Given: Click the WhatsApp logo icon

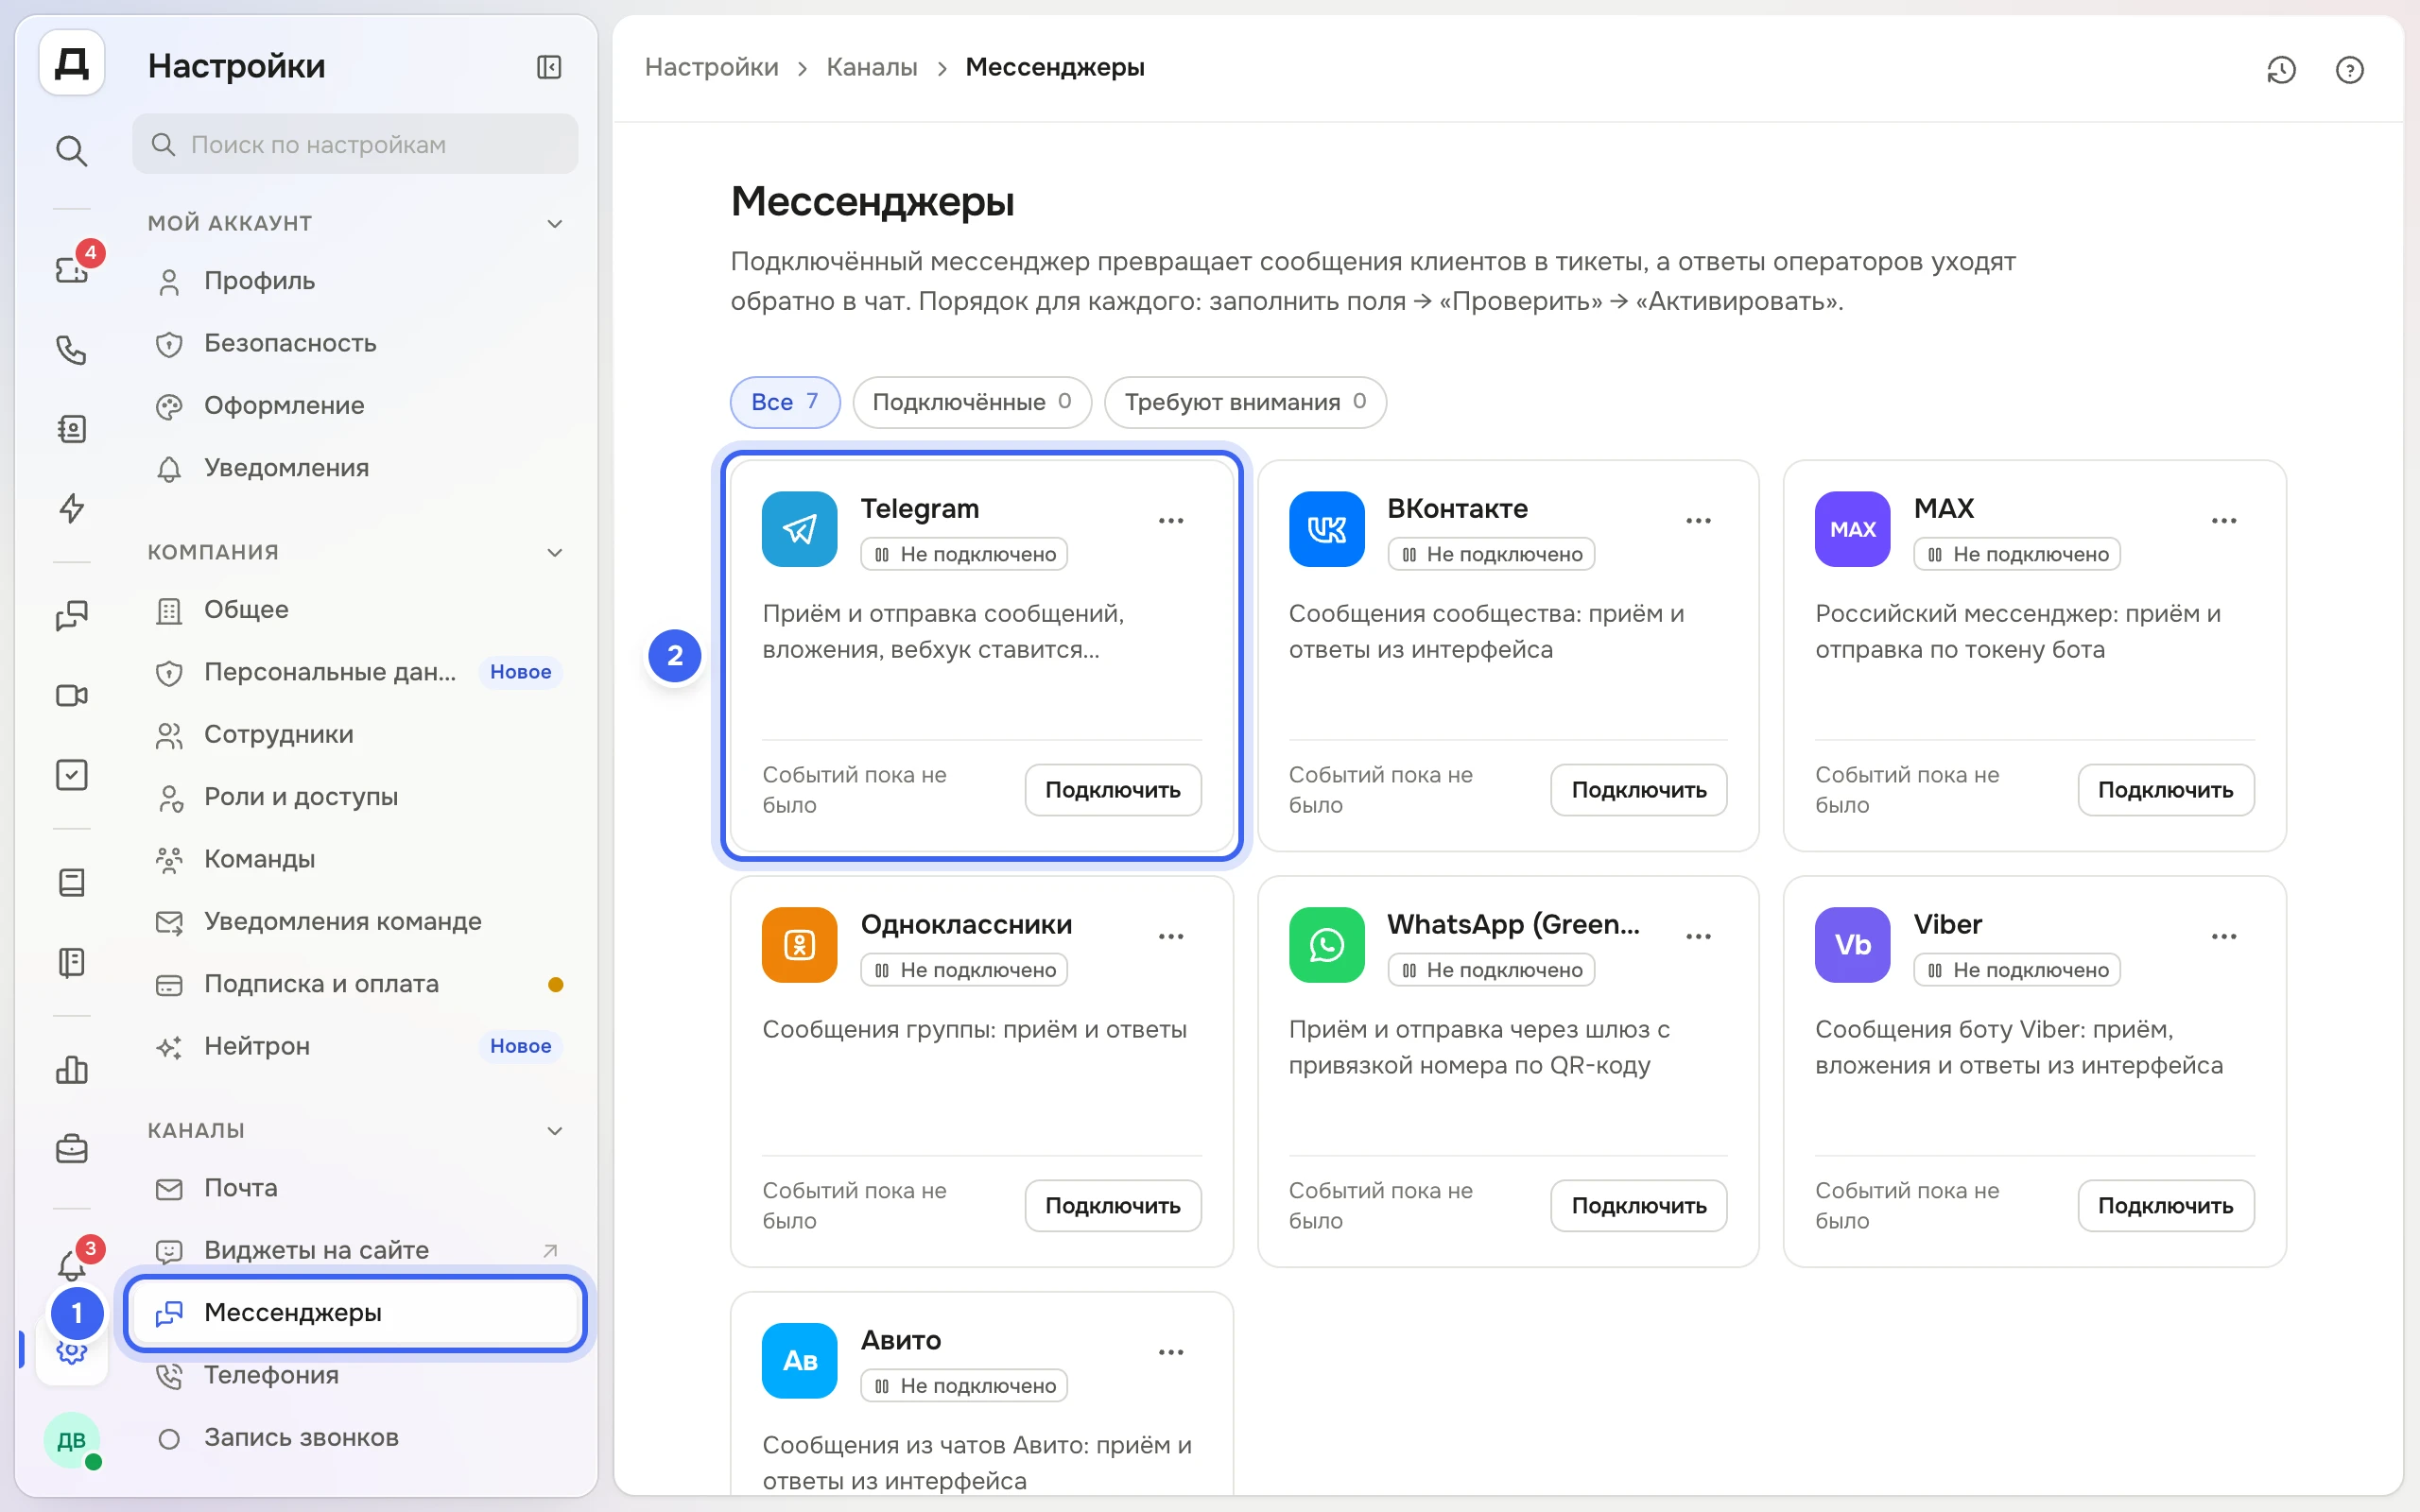Looking at the screenshot, I should (x=1326, y=945).
